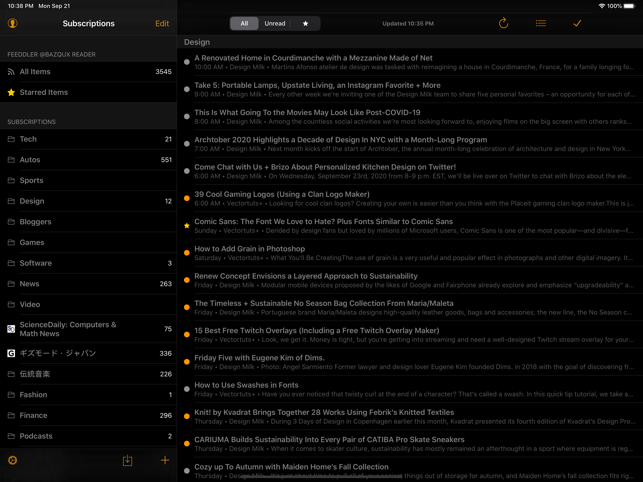Screen dimensions: 643x482
Task: Open the ギズモード・ジャパン feed
Action: coord(89,353)
